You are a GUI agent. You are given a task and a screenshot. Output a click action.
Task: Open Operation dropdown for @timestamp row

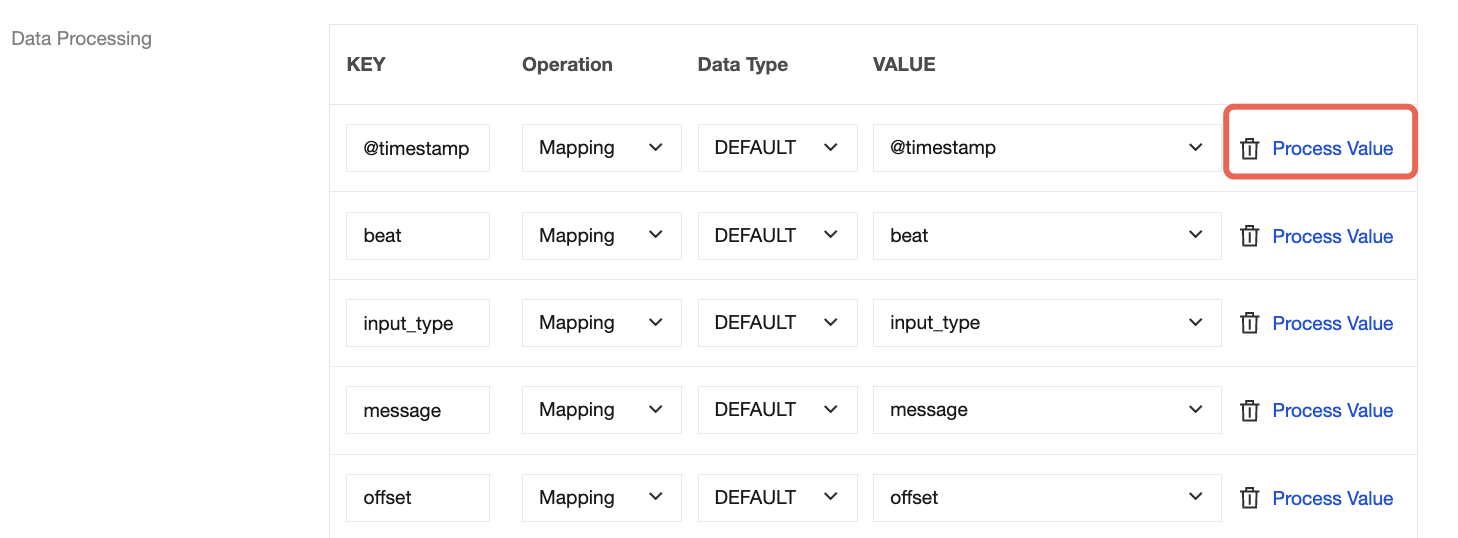pyautogui.click(x=601, y=148)
